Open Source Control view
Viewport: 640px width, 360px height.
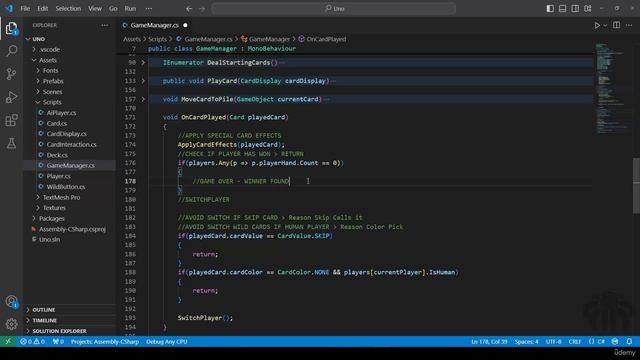pyautogui.click(x=11, y=74)
